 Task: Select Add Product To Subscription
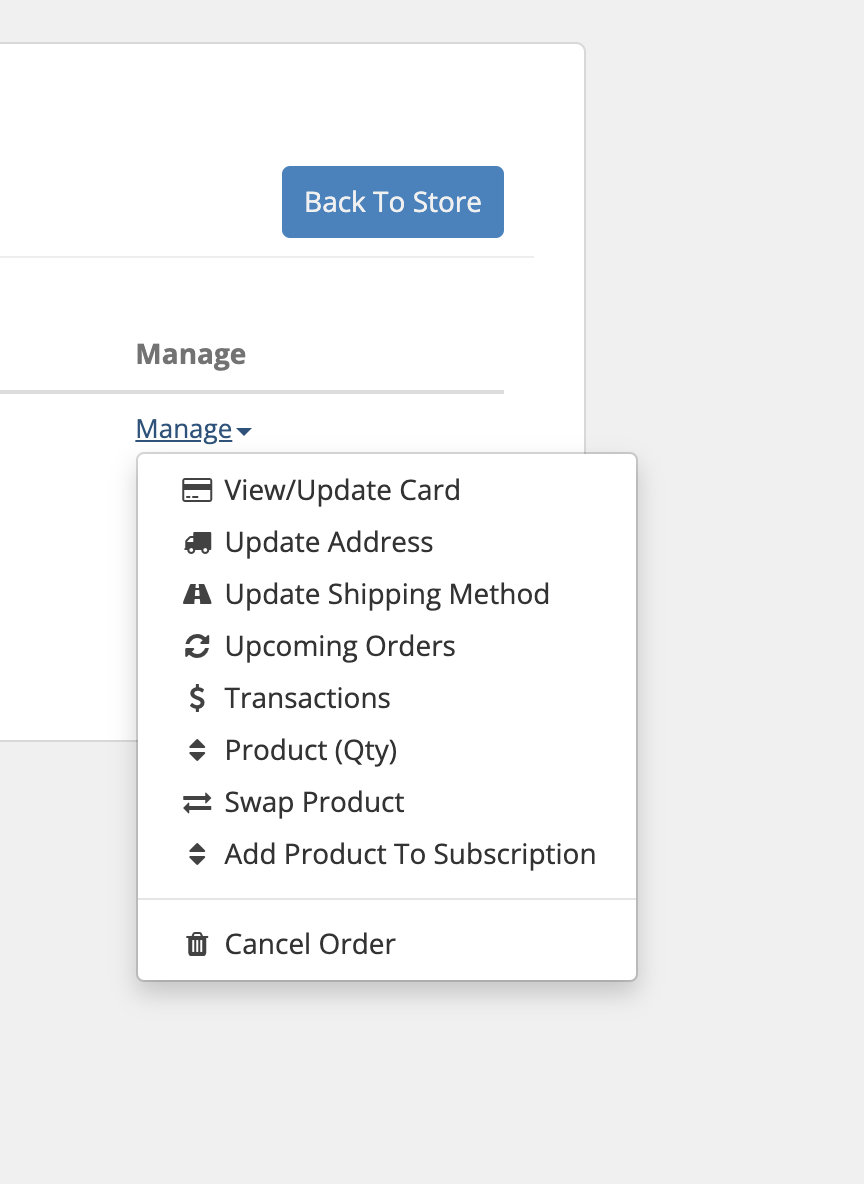[x=410, y=855]
